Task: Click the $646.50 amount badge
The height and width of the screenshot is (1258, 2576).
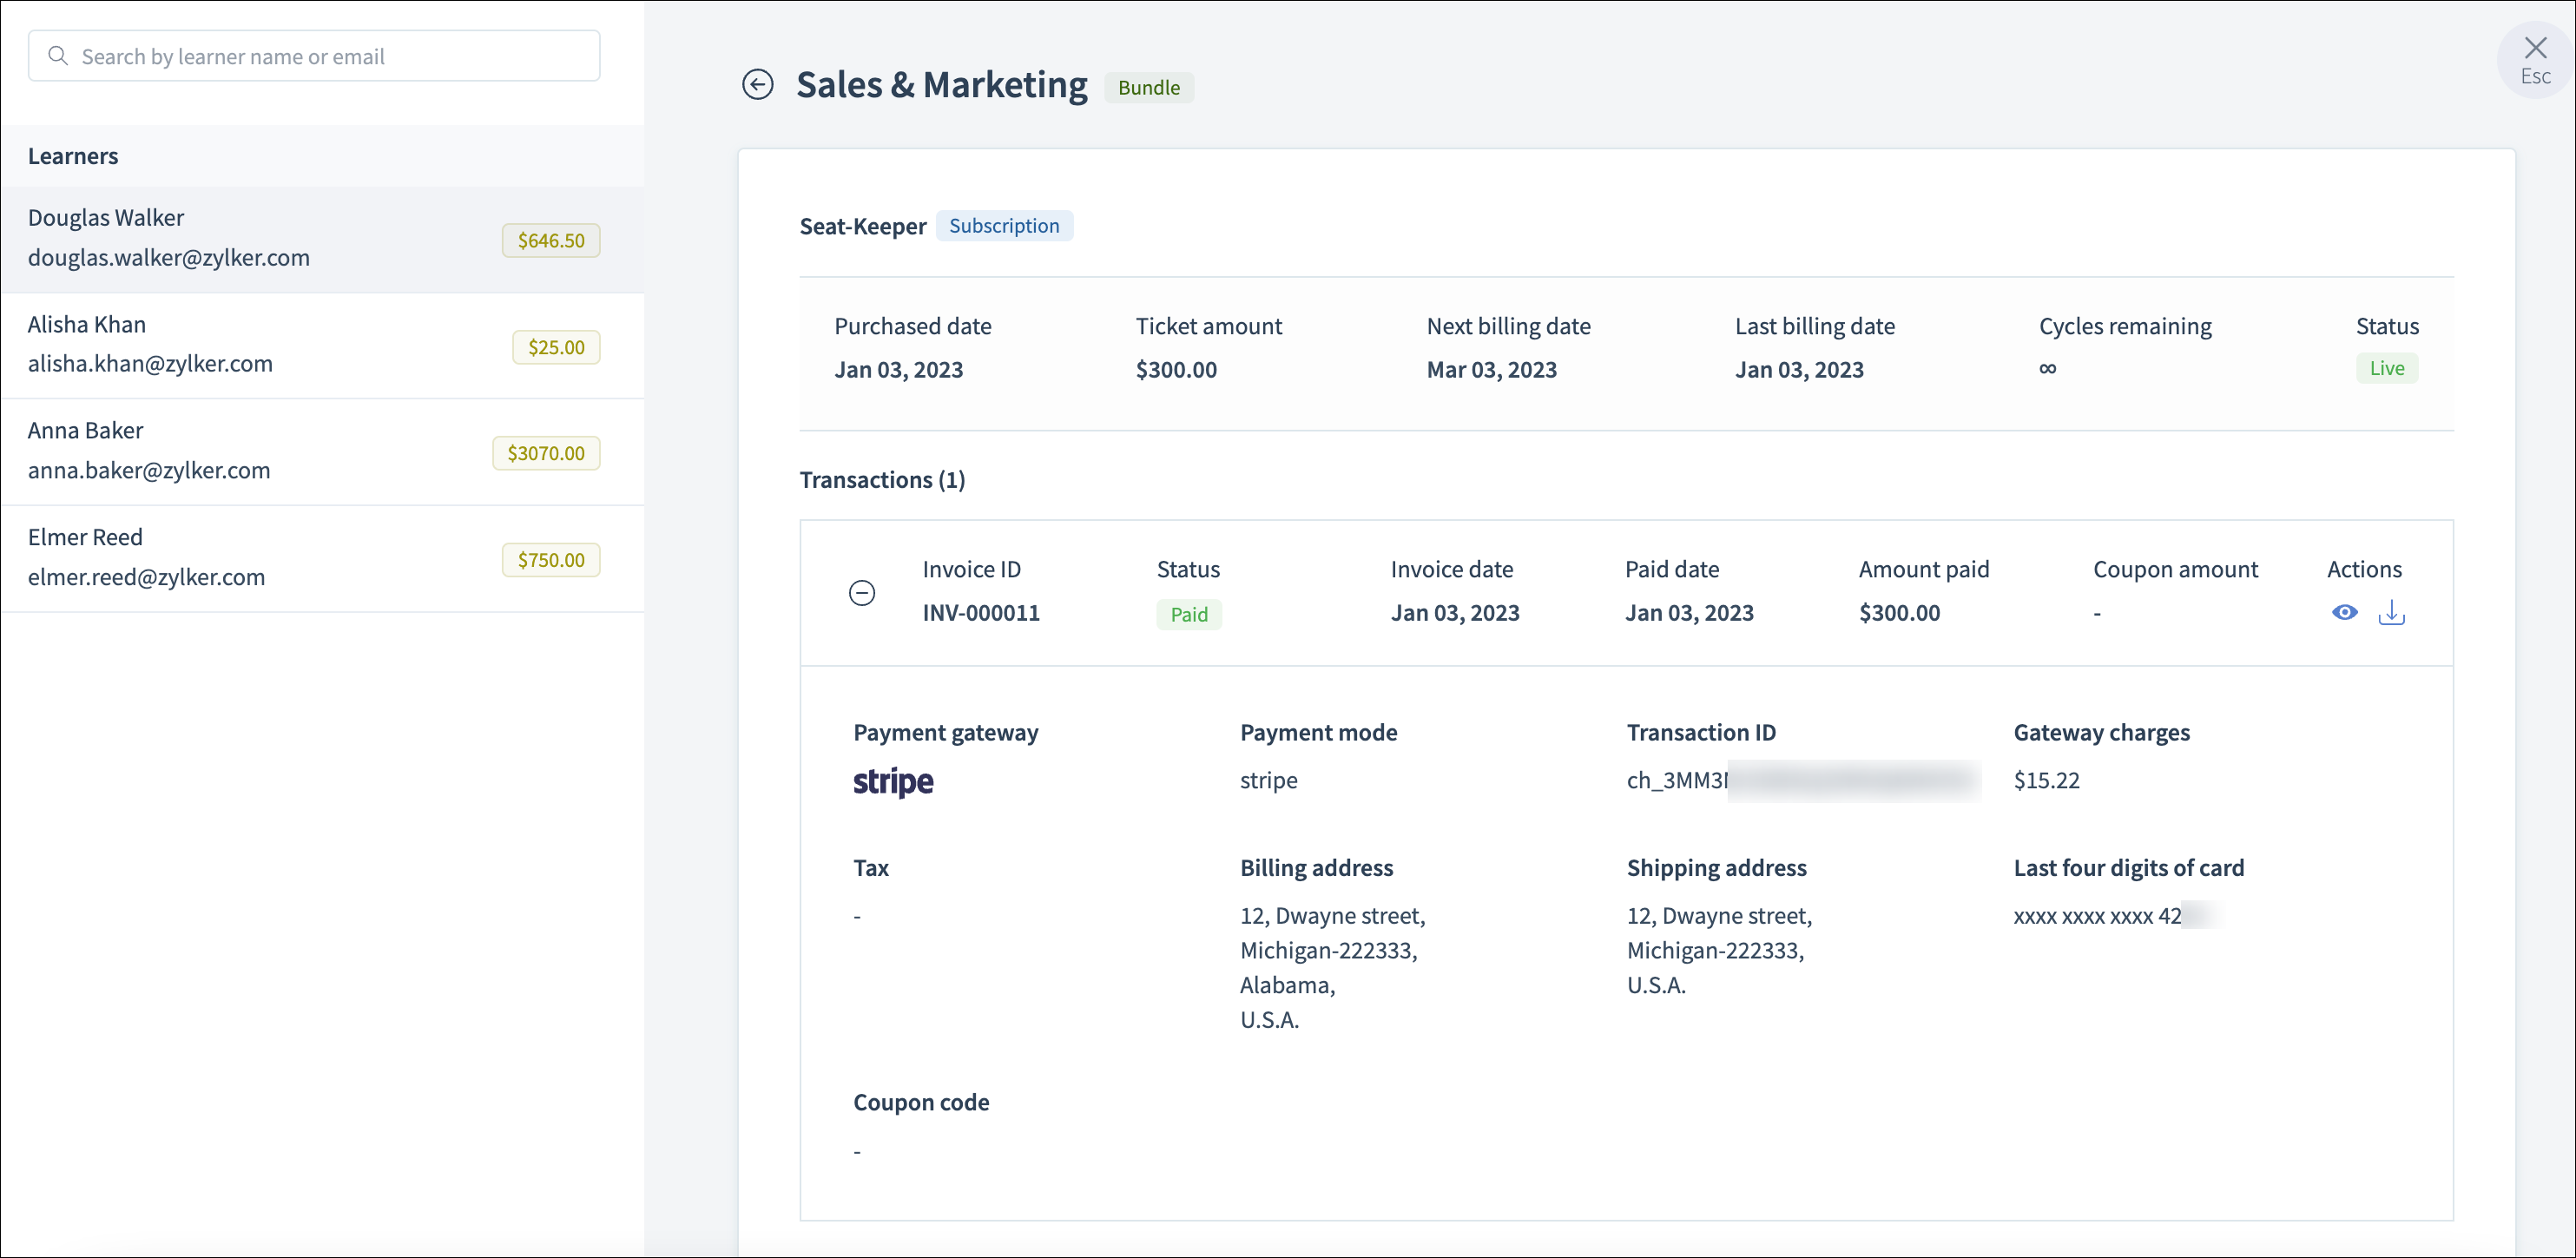Action: point(550,240)
